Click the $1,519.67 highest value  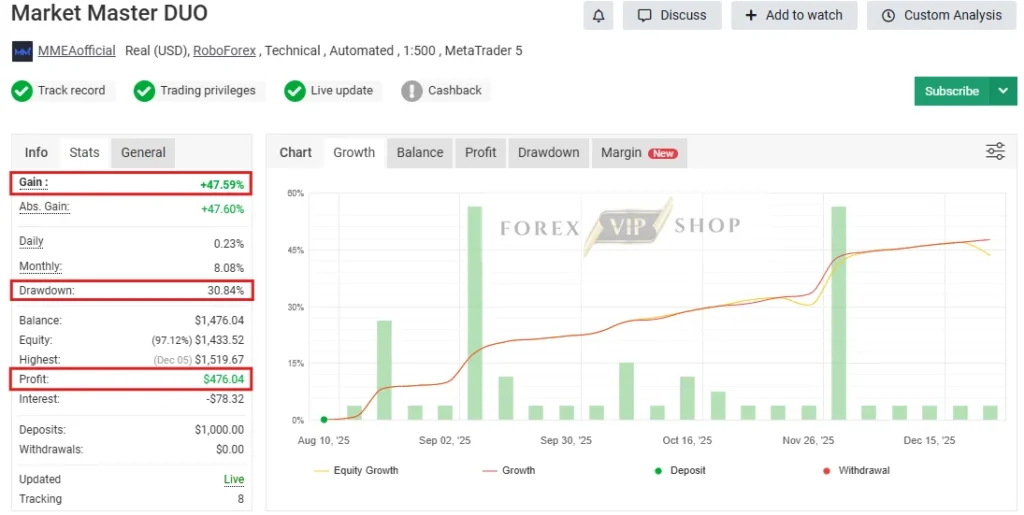(219, 360)
